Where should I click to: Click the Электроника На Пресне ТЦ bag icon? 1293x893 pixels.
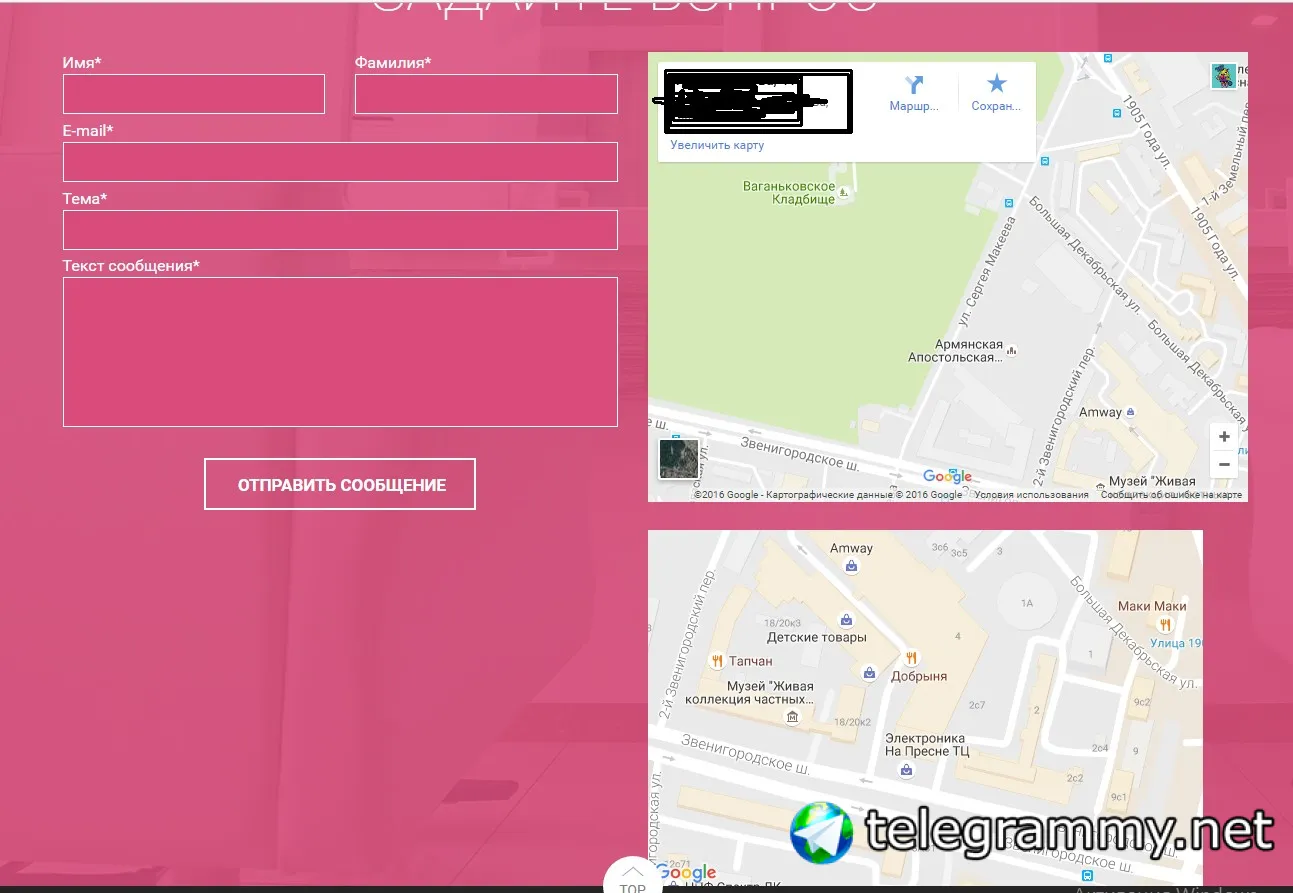point(906,770)
